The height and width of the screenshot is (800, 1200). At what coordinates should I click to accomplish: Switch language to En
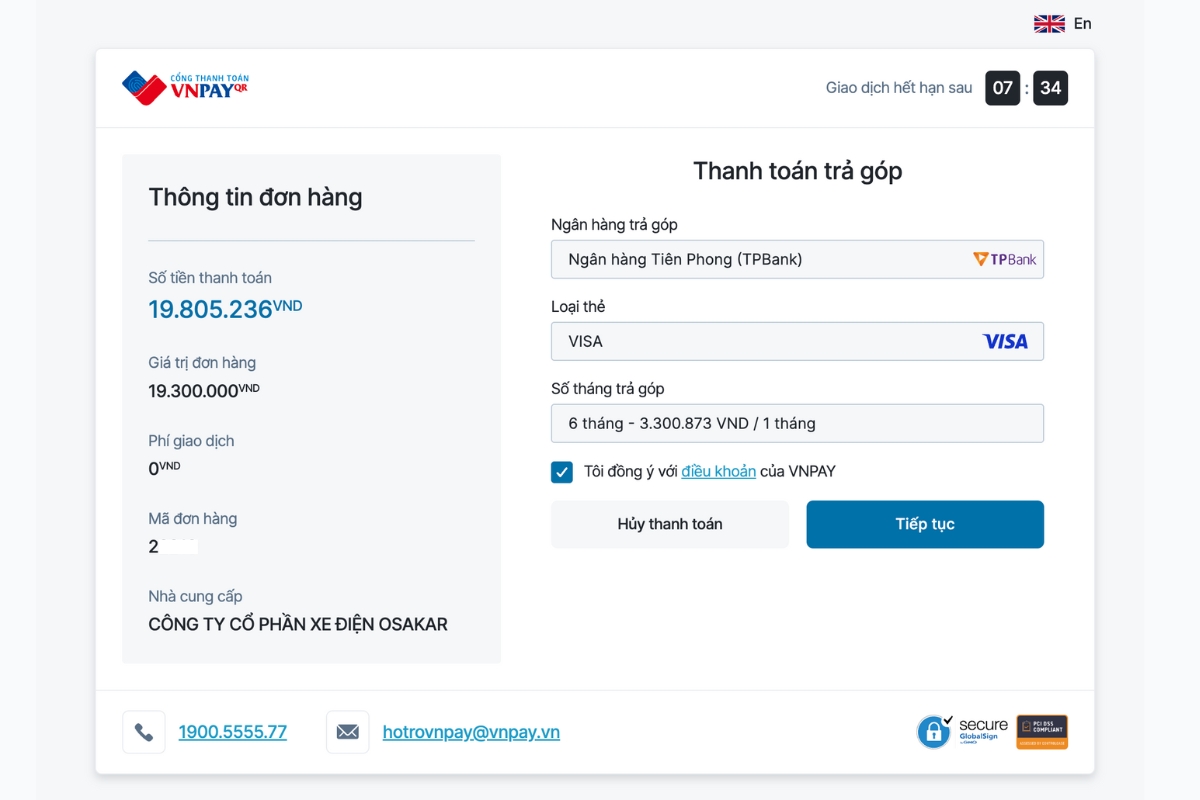click(x=1083, y=24)
